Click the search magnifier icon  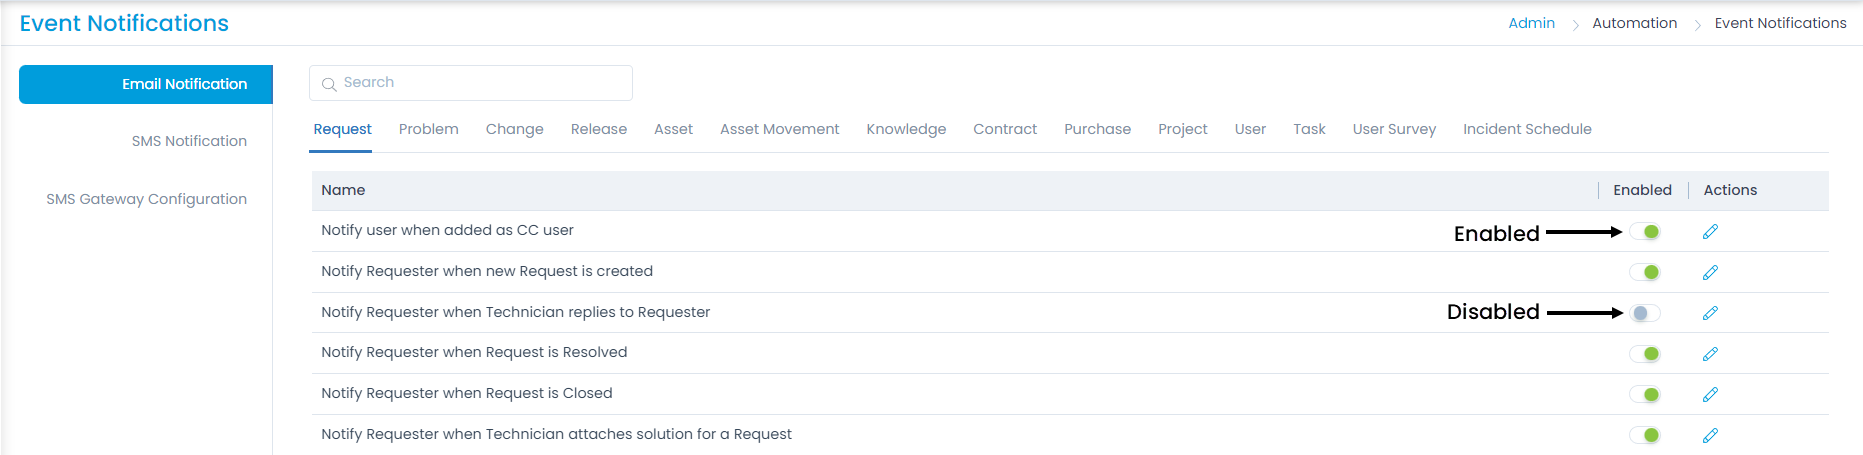(x=329, y=84)
